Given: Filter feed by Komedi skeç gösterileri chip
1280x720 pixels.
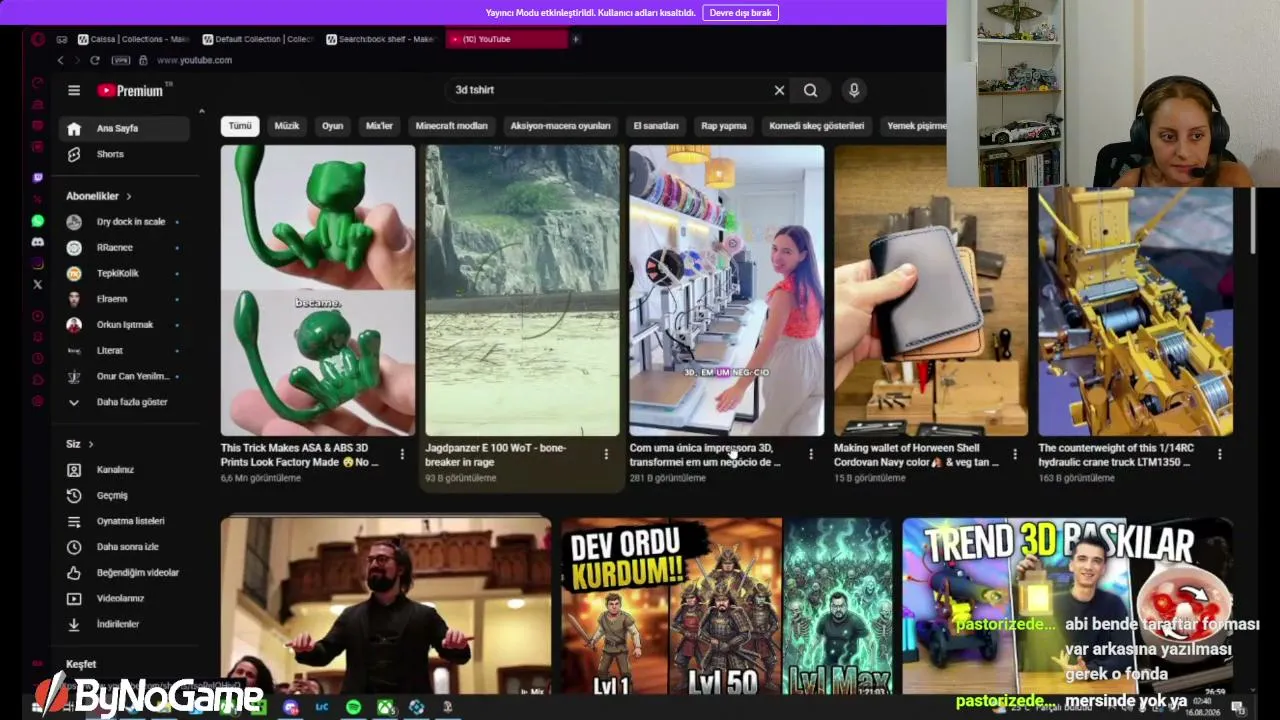Looking at the screenshot, I should (x=817, y=126).
